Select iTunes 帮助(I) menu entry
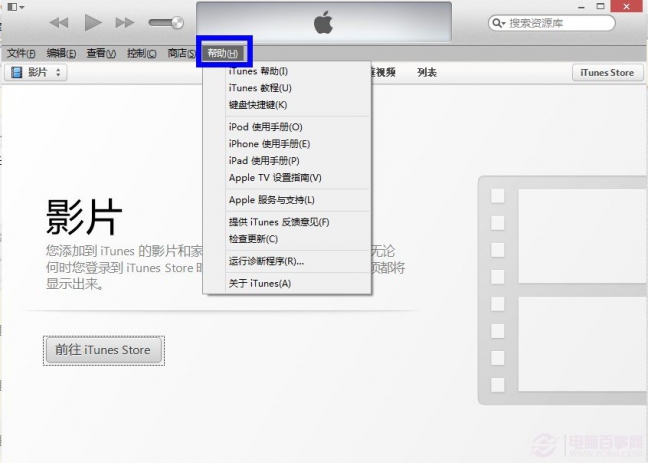 [258, 71]
